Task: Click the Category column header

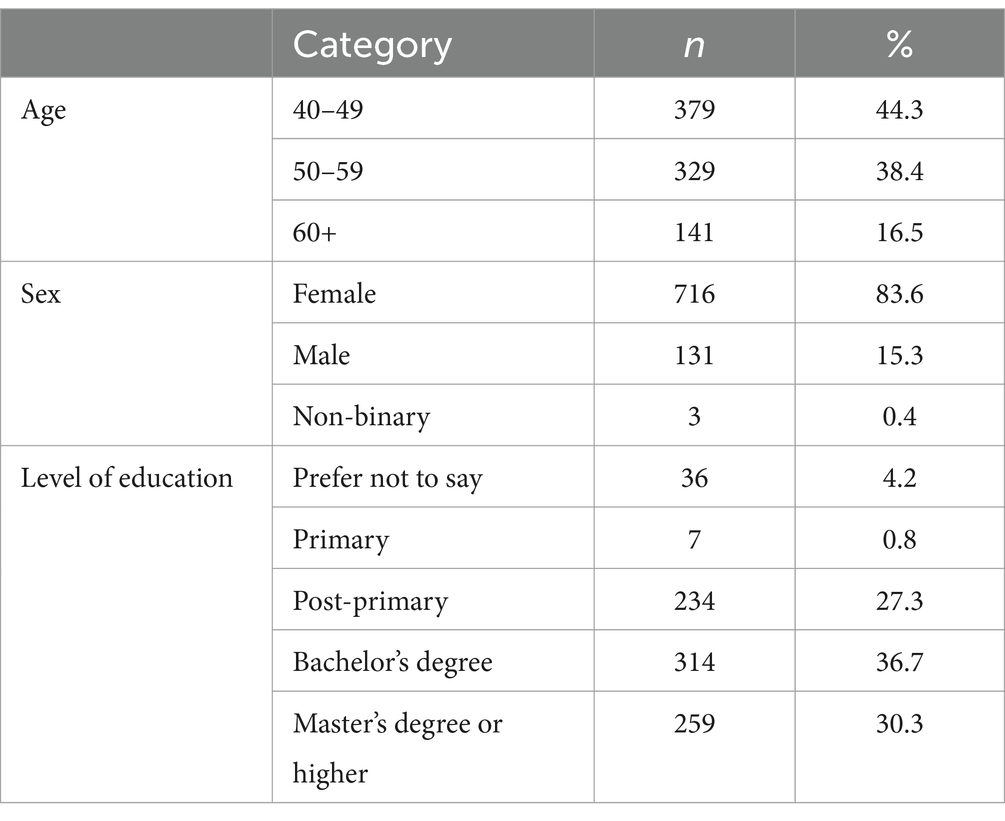Action: 372,46
